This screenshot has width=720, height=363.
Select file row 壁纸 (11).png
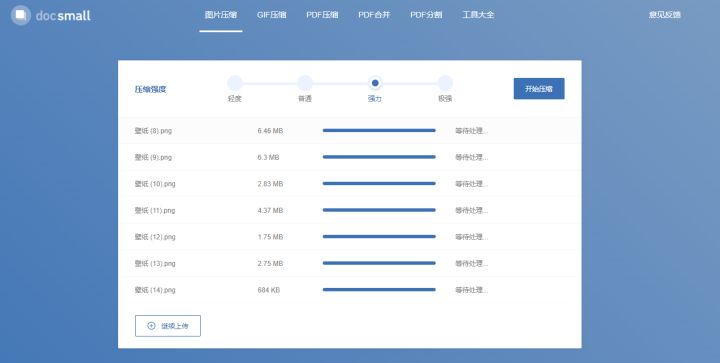pyautogui.click(x=350, y=211)
